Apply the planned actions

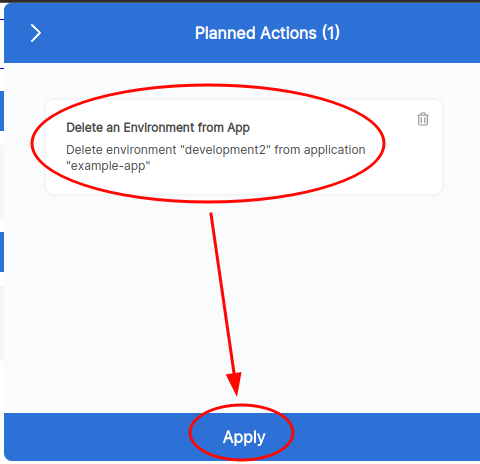[244, 437]
